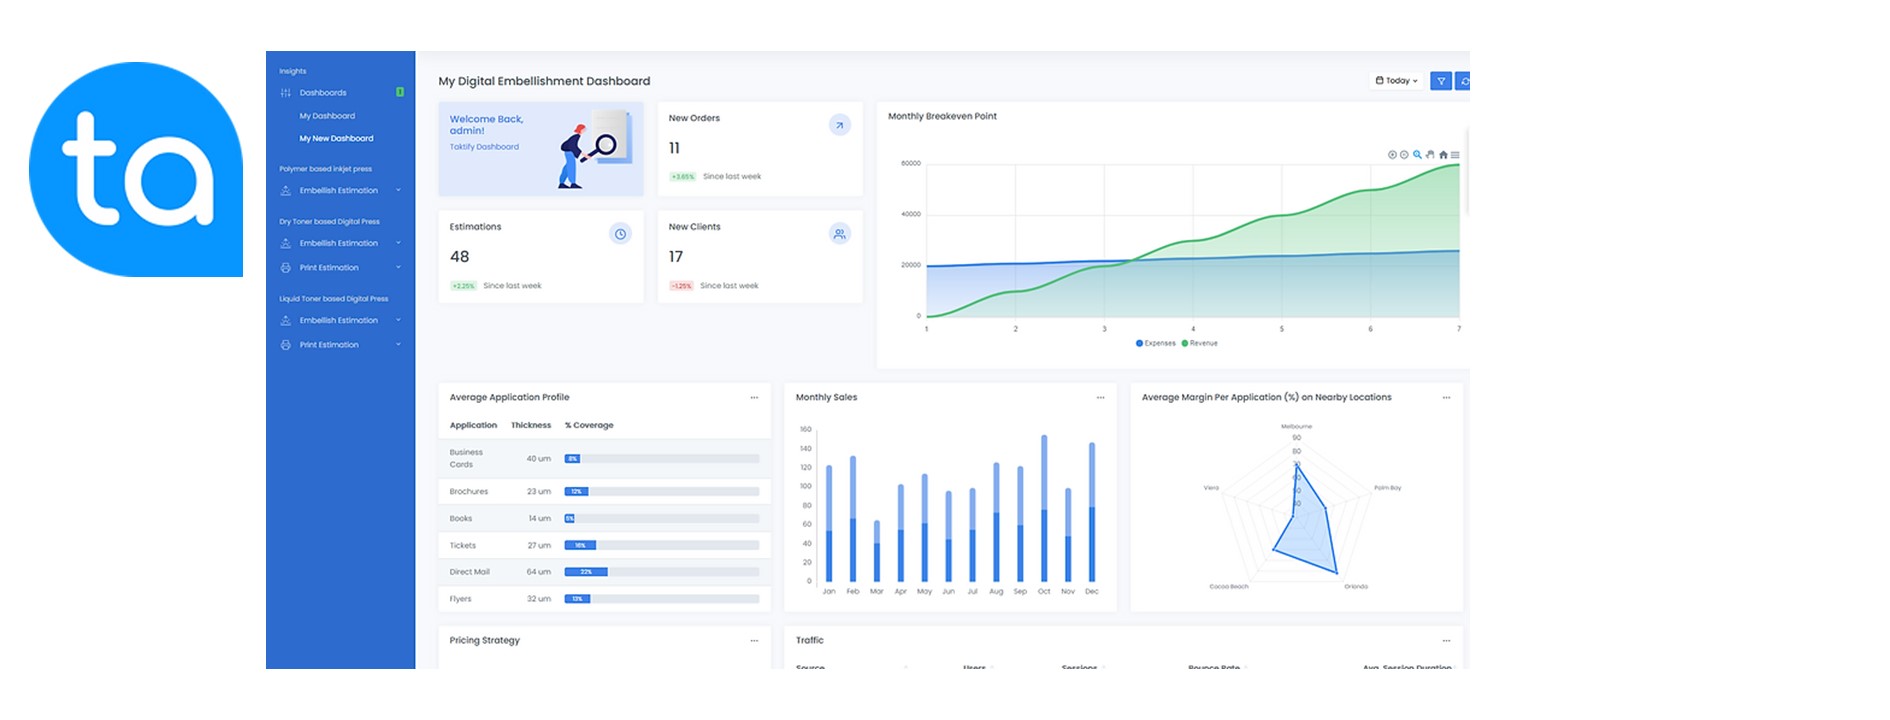Click the Taktify Dashboard link
Image resolution: width=1890 pixels, height=720 pixels.
(484, 147)
